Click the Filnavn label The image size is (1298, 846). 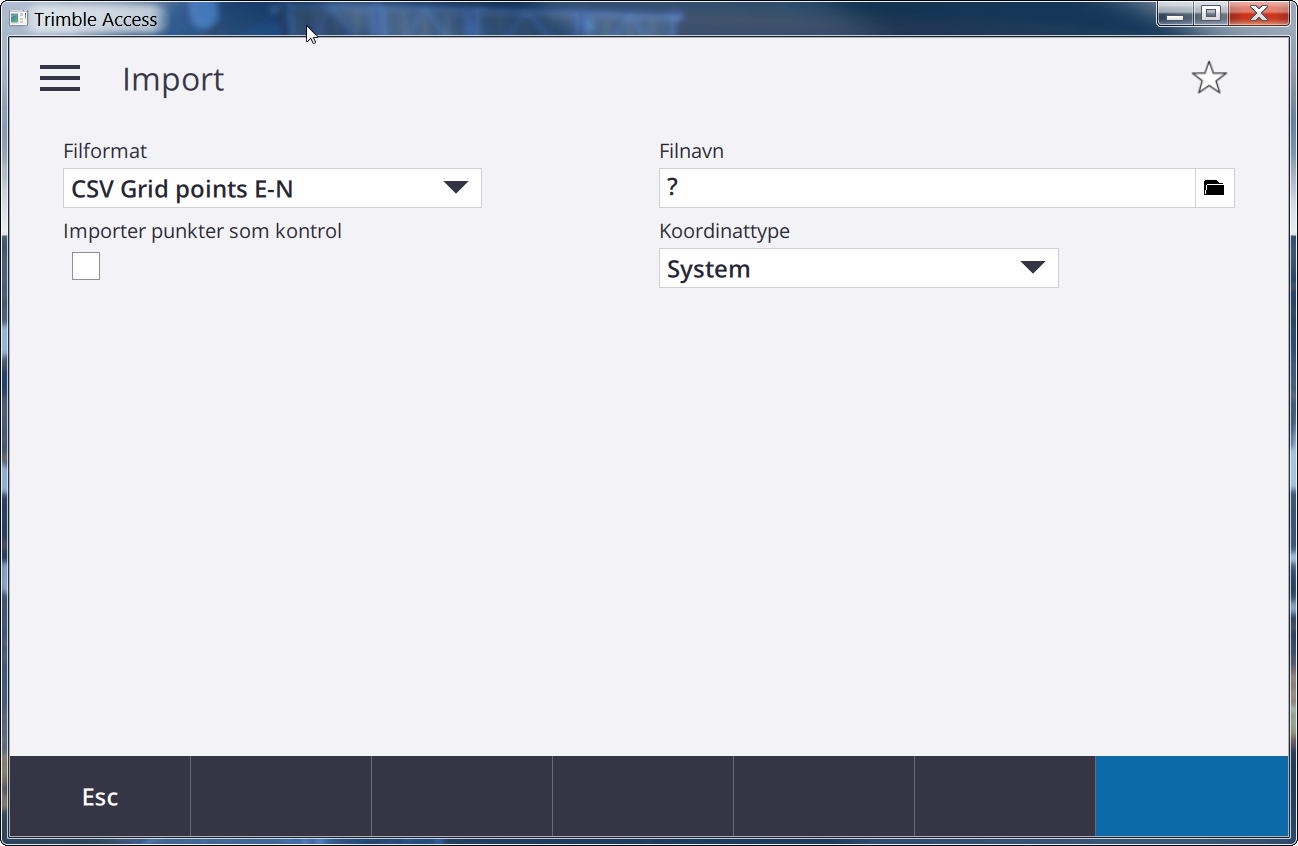[691, 151]
